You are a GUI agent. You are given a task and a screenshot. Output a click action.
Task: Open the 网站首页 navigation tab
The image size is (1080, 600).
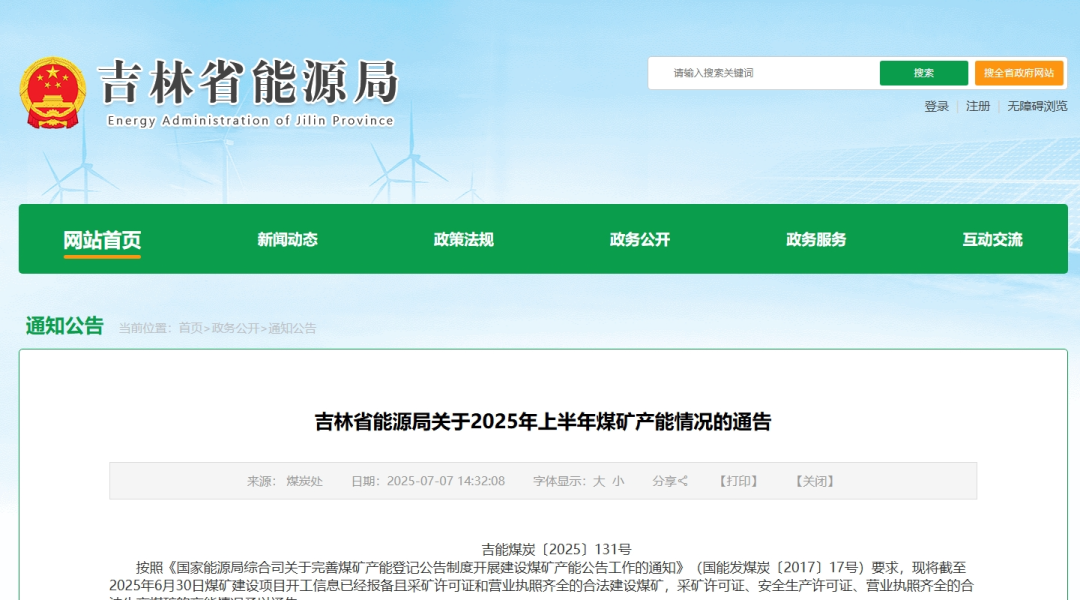pyautogui.click(x=102, y=240)
